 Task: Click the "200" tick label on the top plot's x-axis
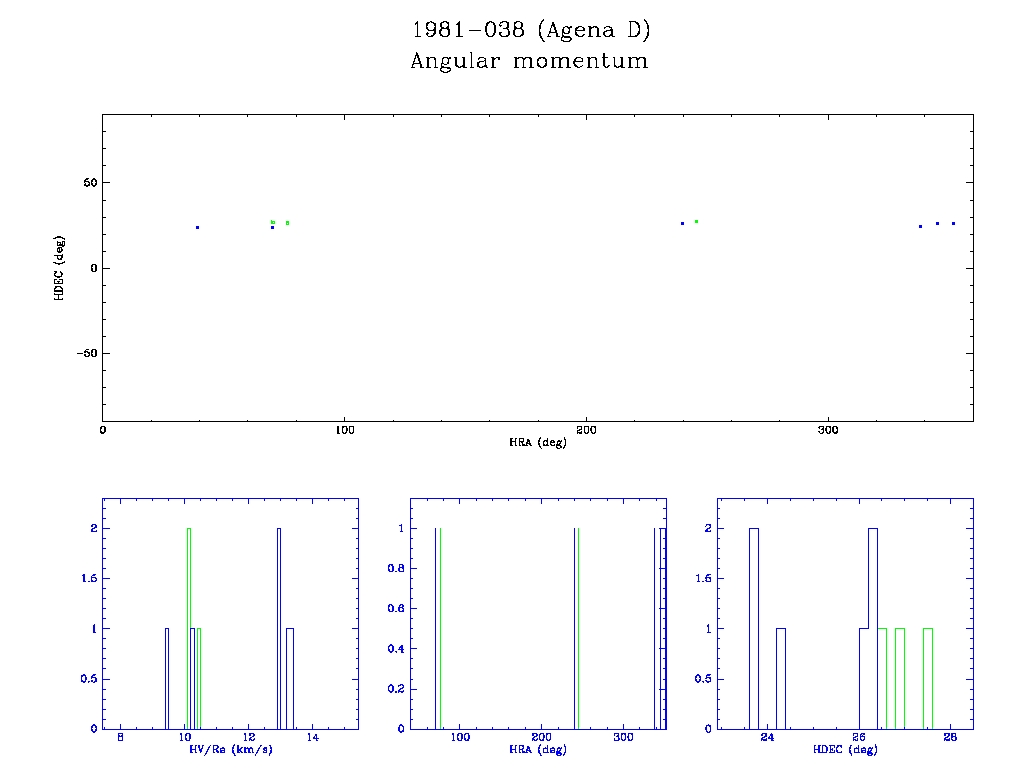point(586,430)
